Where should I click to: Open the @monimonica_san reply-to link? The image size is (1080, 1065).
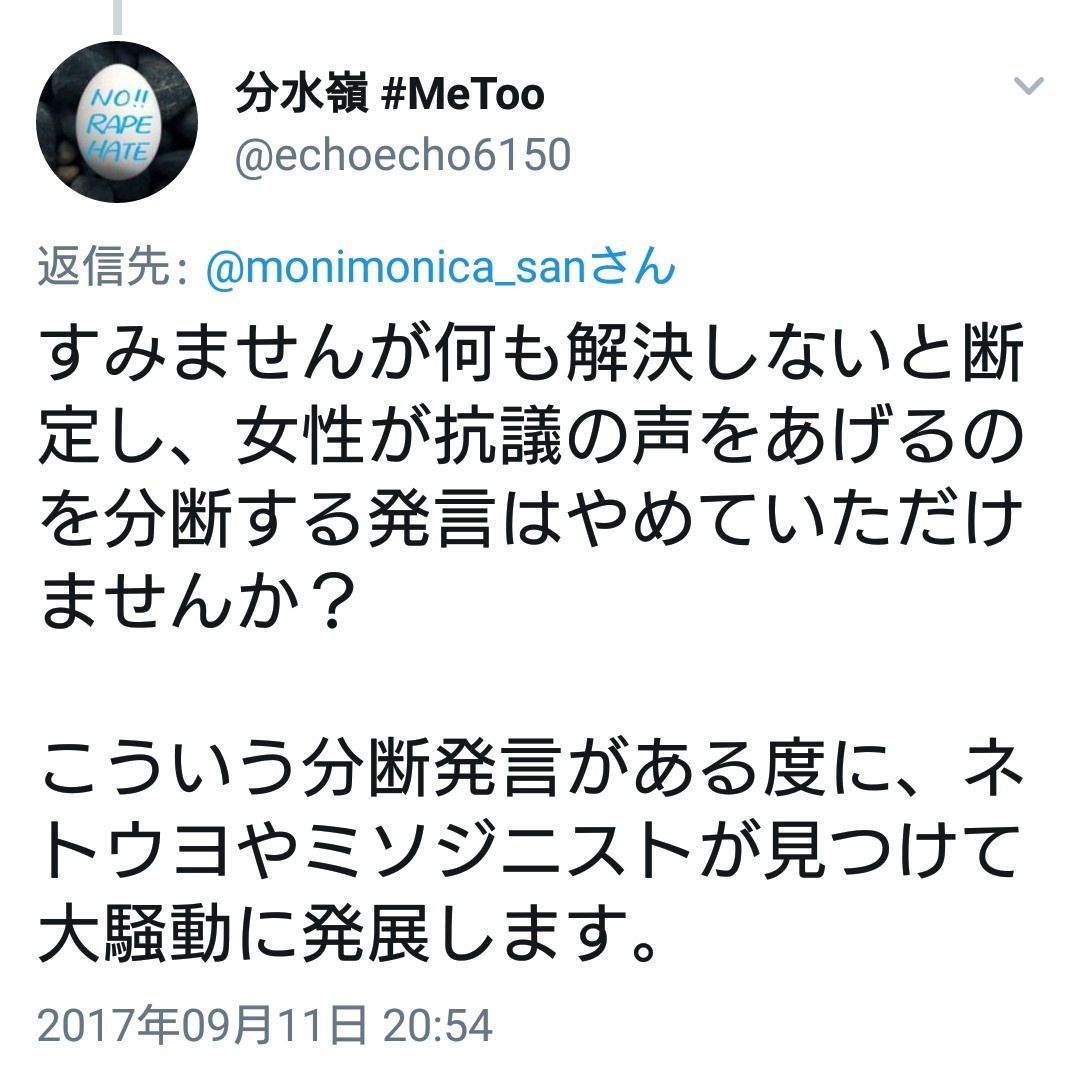point(396,268)
